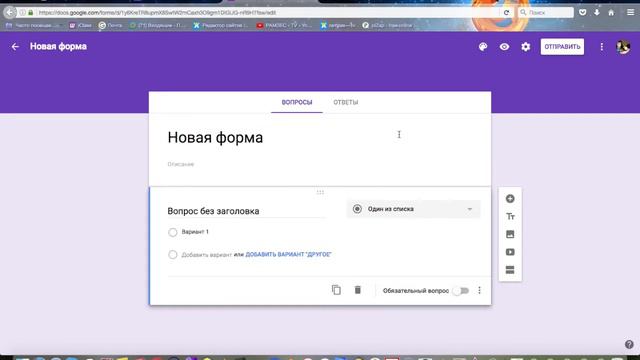This screenshot has width=640, height=360.
Task: Click the Вариант 1 option text
Action: point(195,232)
